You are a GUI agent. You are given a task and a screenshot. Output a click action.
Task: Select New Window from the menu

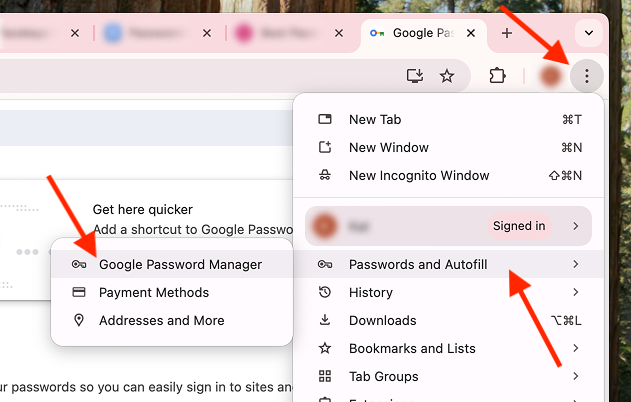(x=448, y=148)
